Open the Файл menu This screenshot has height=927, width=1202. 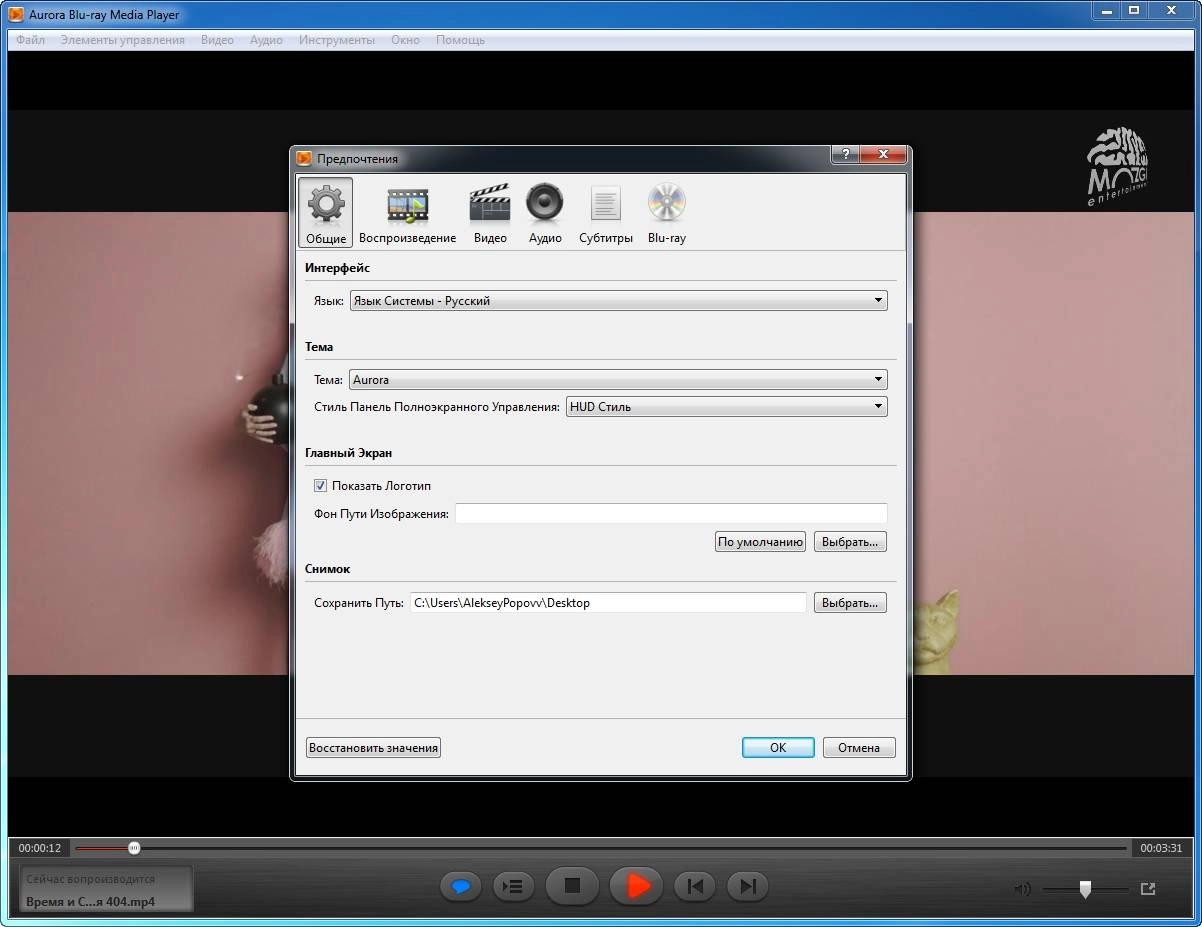30,40
